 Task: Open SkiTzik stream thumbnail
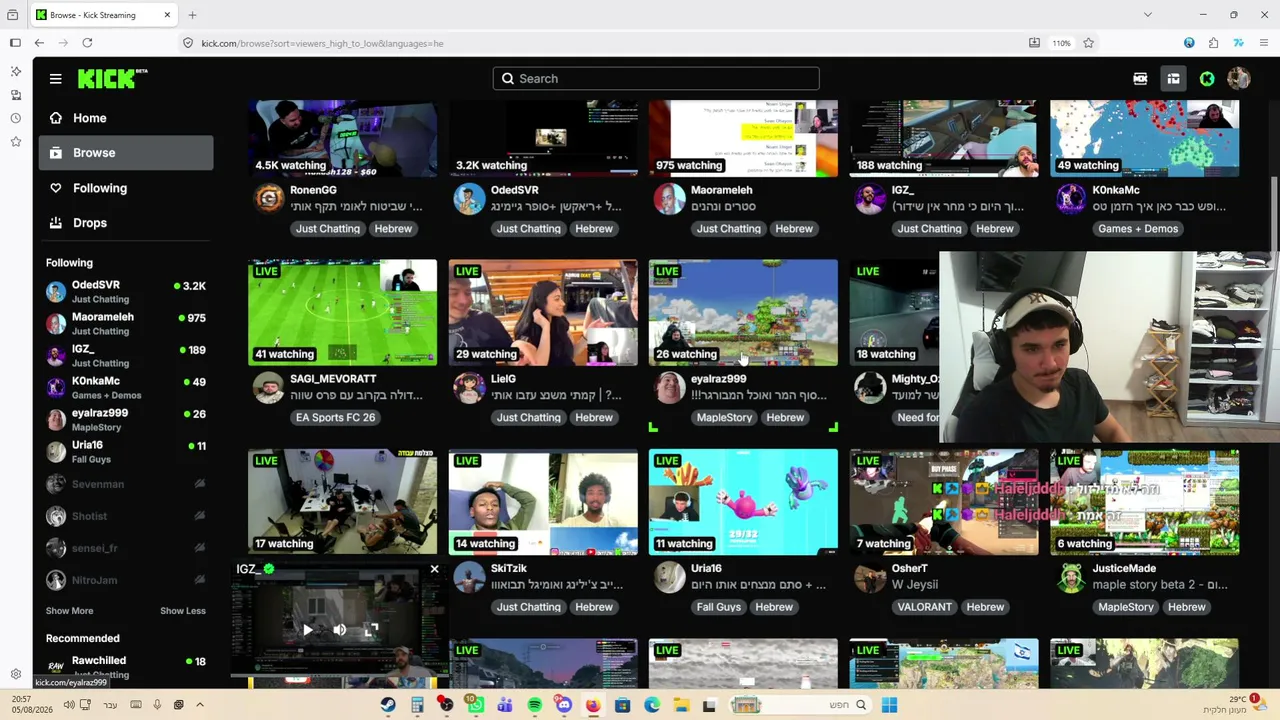[543, 502]
